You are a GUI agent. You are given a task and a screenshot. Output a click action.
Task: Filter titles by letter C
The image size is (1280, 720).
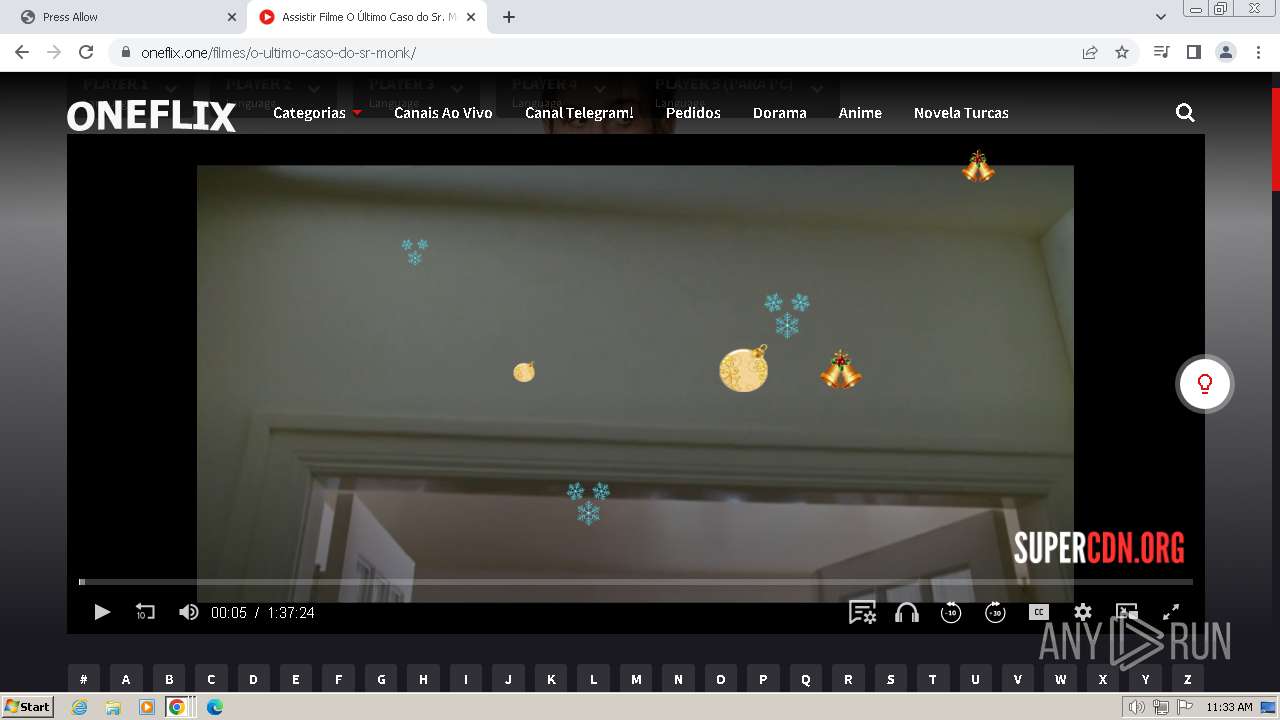tap(211, 679)
